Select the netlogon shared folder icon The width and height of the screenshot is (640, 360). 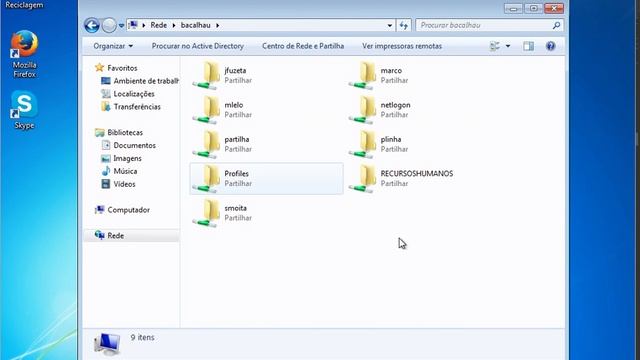point(363,110)
